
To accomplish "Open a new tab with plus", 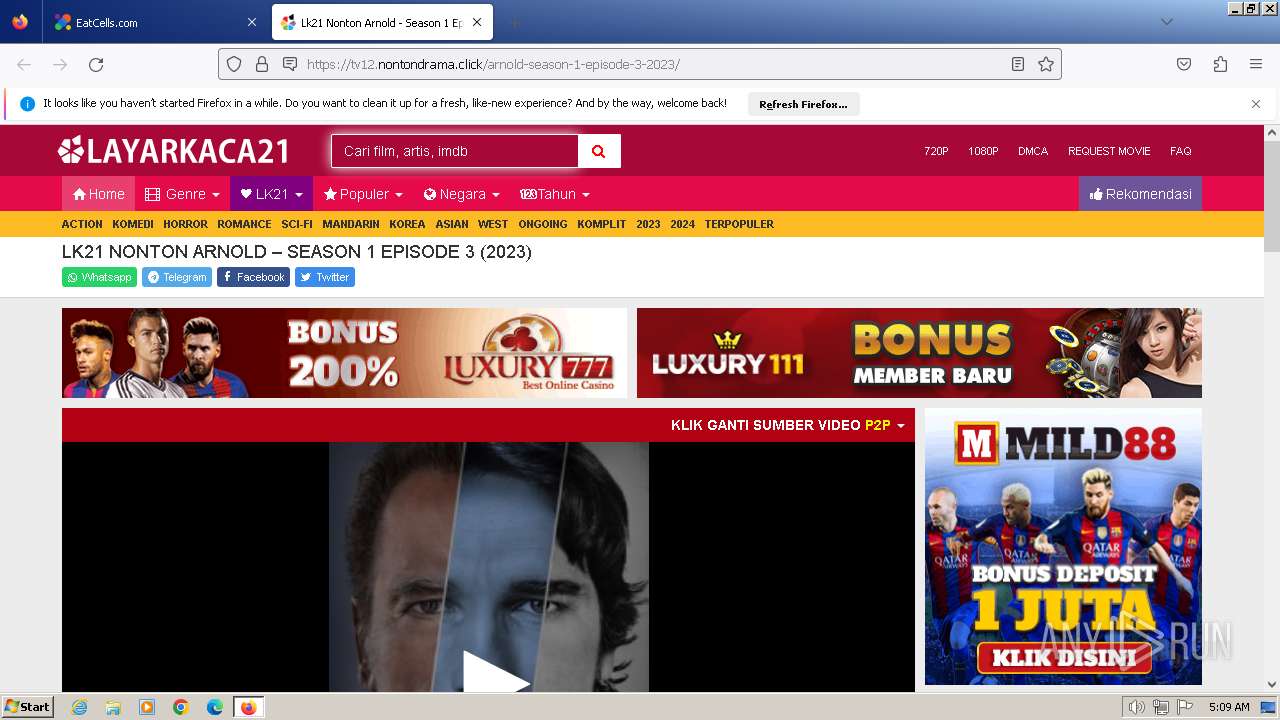I will point(514,22).
